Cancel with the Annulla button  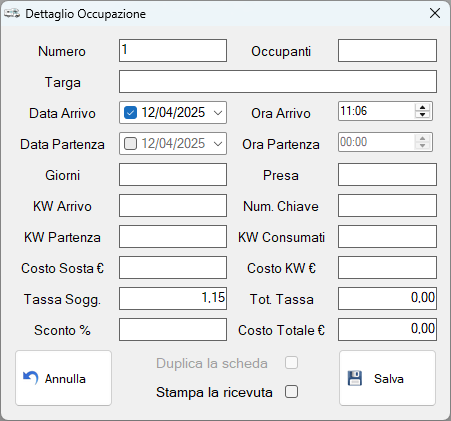(63, 378)
